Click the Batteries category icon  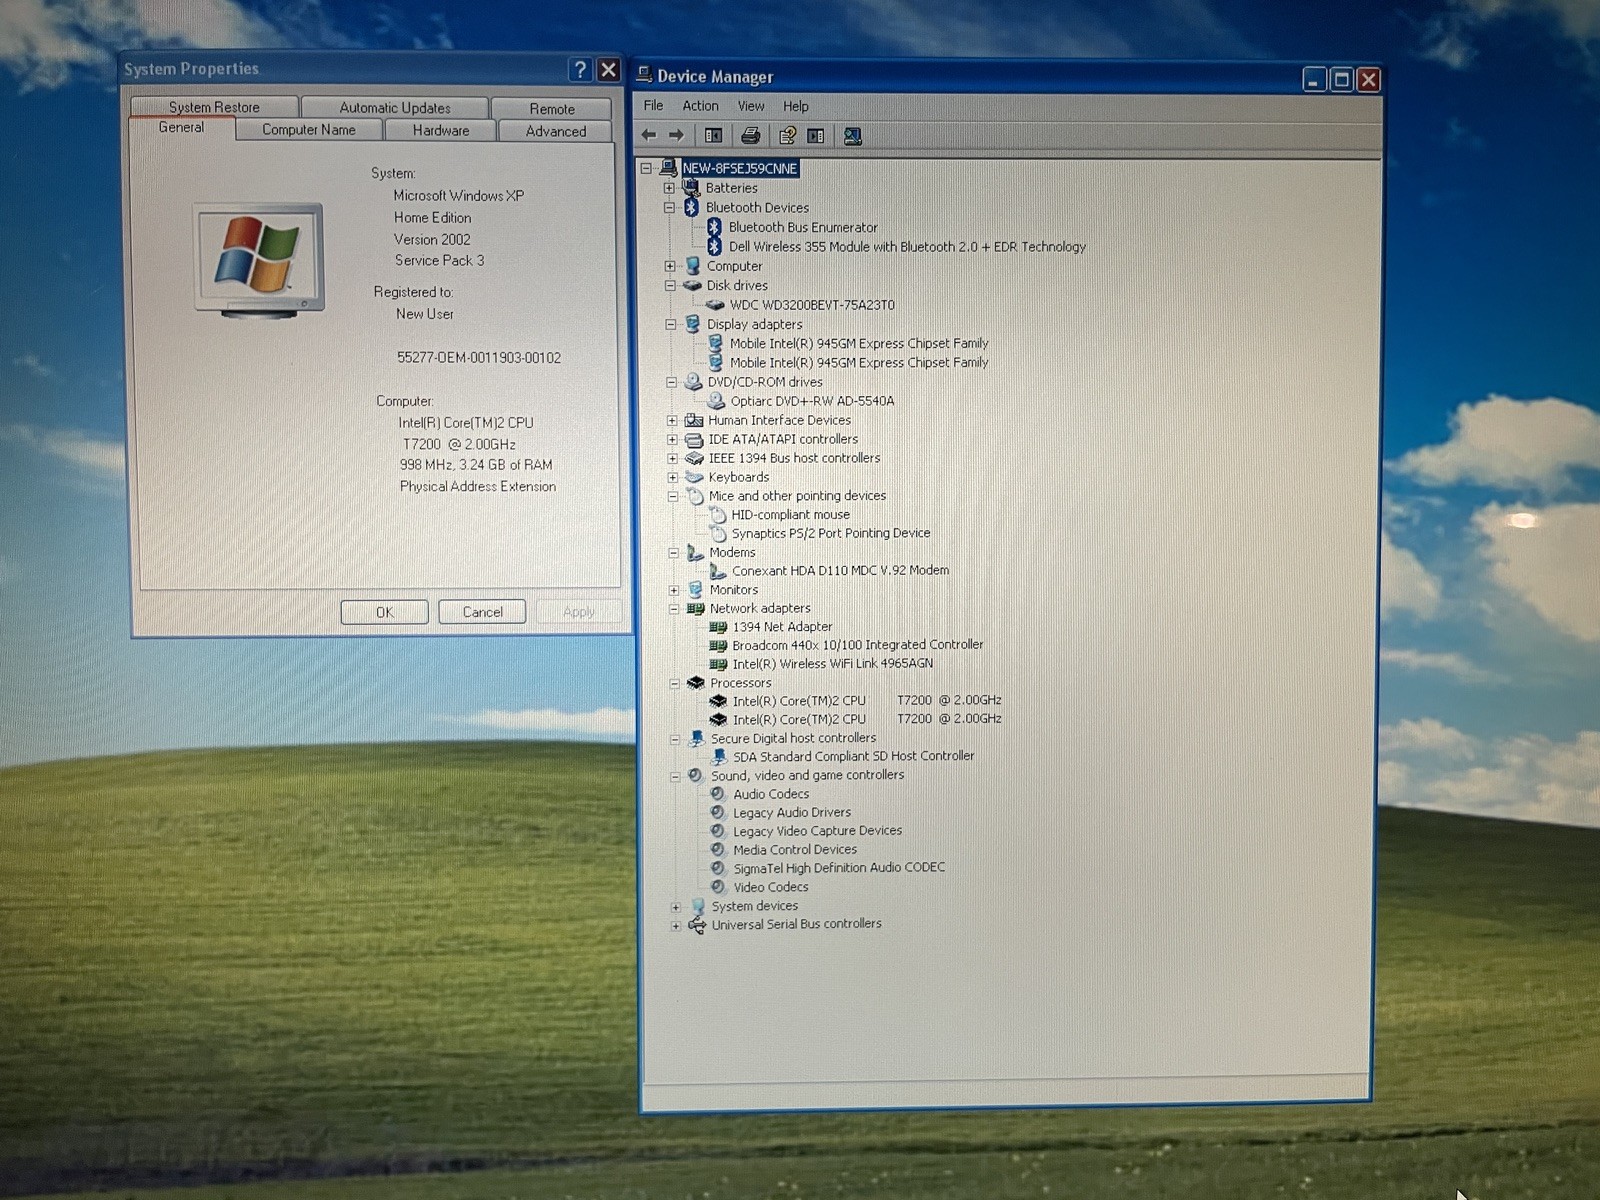point(691,187)
